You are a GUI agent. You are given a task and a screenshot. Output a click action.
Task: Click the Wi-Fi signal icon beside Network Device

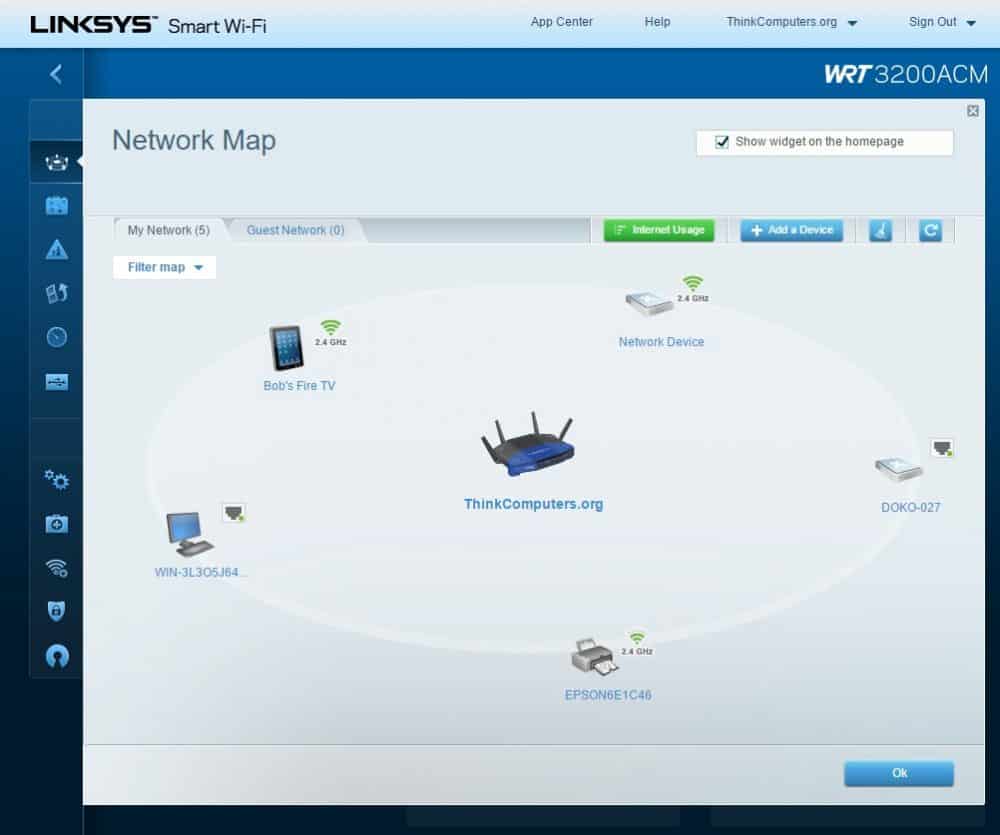point(693,283)
